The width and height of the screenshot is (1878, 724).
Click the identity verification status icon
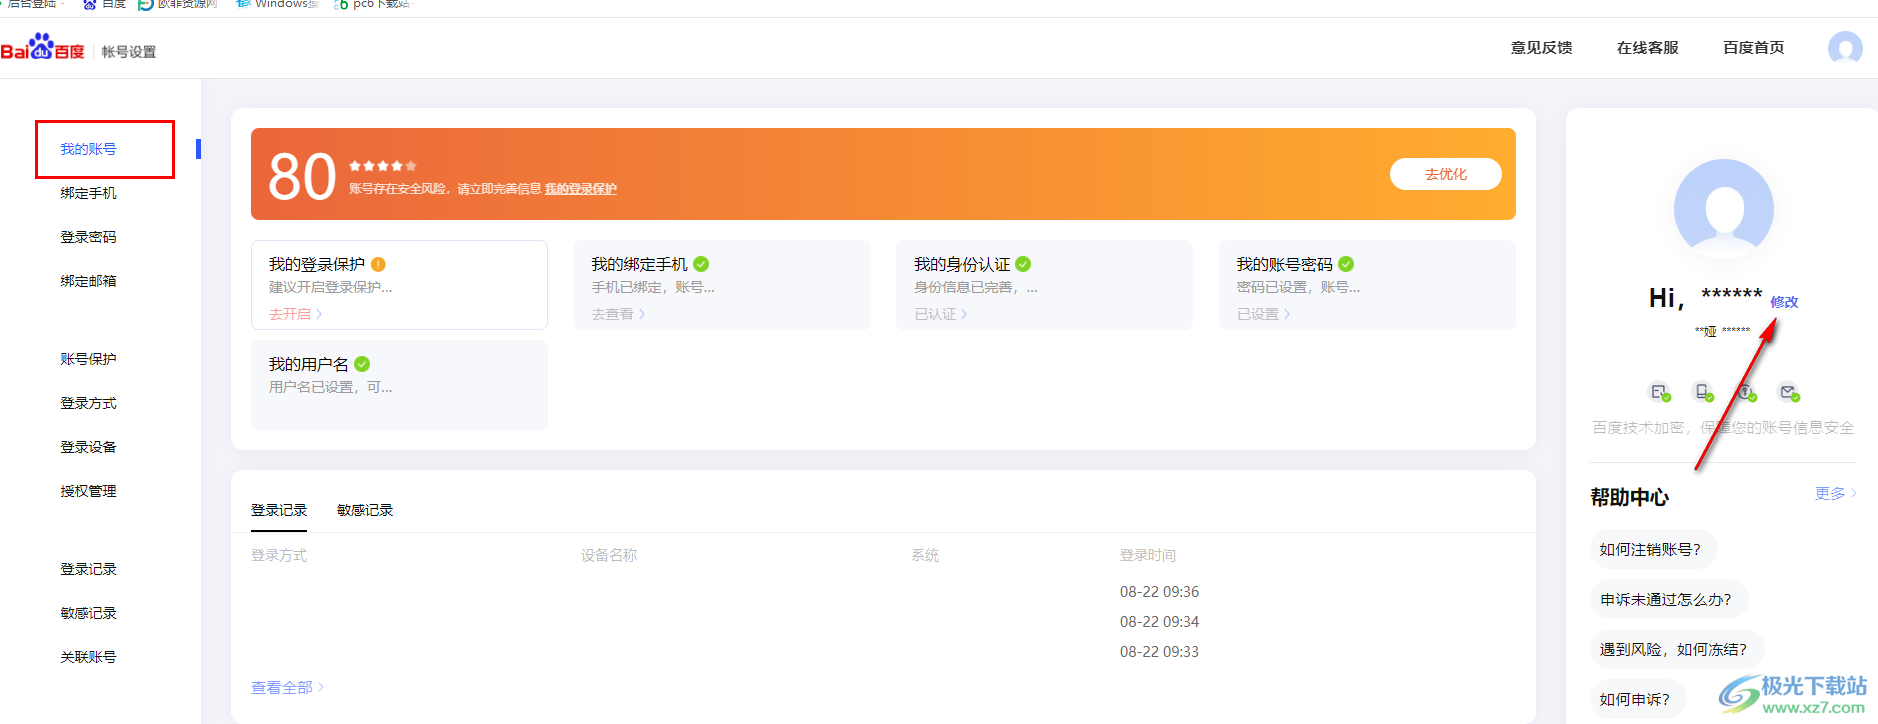coord(1660,392)
